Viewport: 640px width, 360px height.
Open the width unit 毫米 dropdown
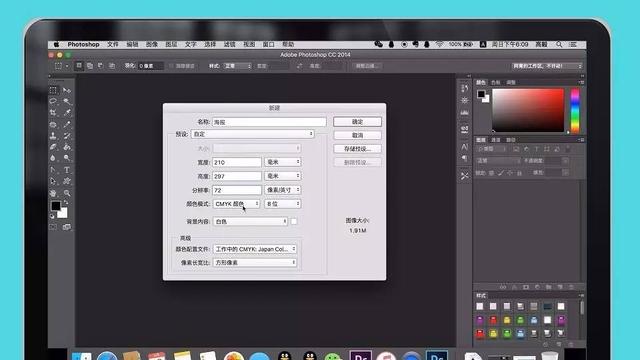282,162
